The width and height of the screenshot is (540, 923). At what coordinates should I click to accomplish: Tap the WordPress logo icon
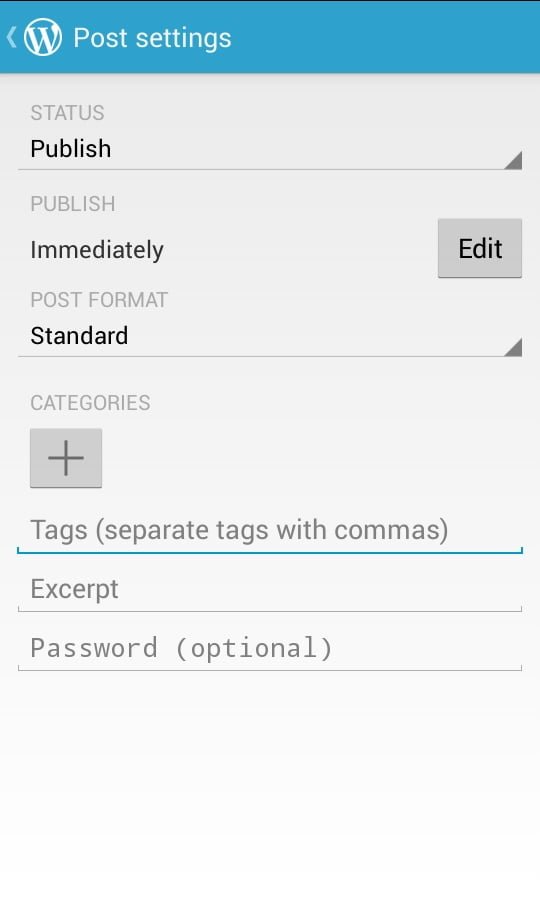[42, 37]
